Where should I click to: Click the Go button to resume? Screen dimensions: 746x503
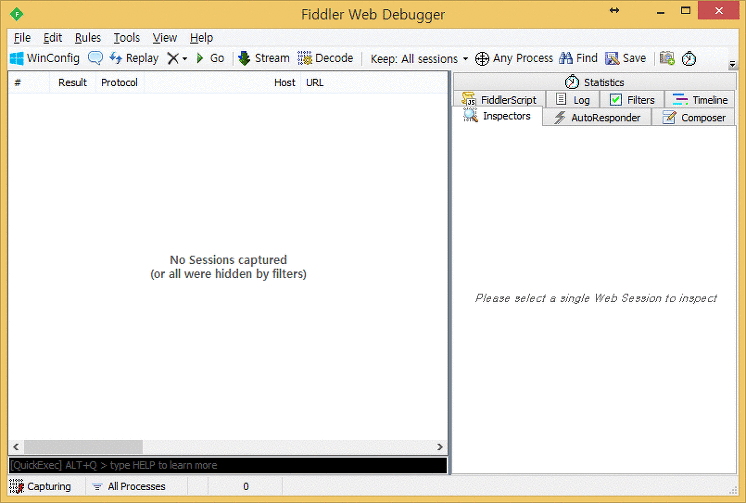click(210, 58)
